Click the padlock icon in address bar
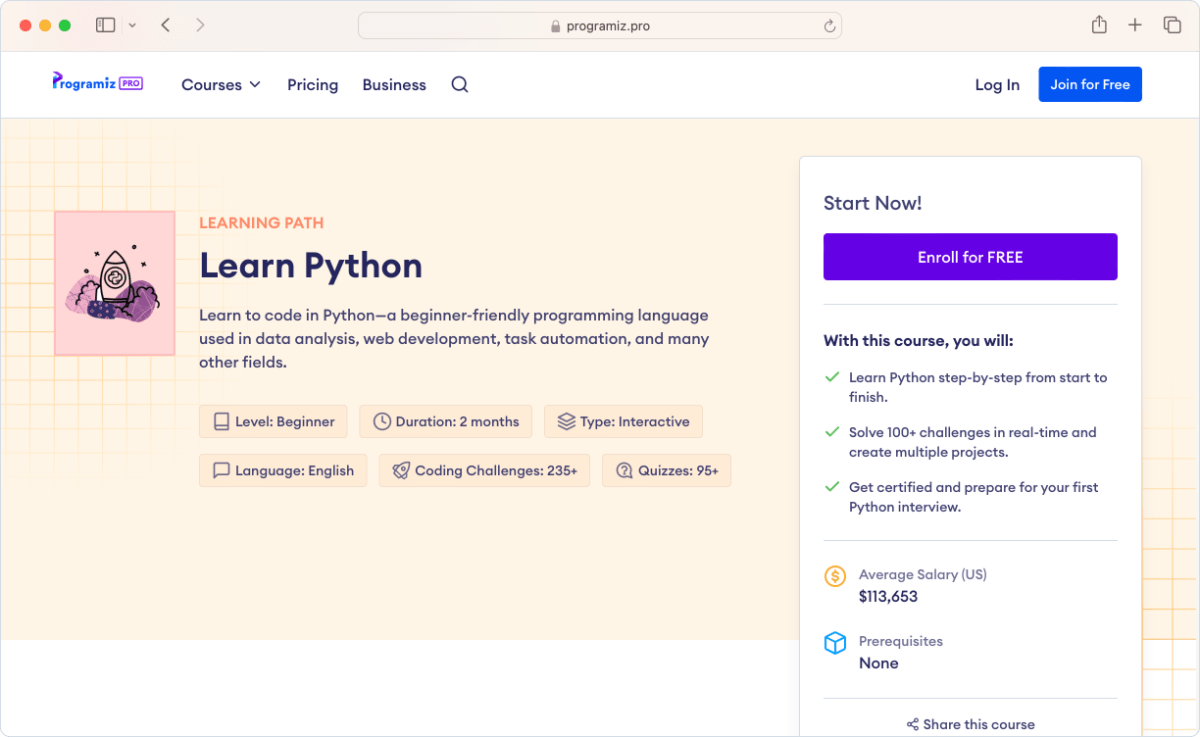 tap(556, 27)
